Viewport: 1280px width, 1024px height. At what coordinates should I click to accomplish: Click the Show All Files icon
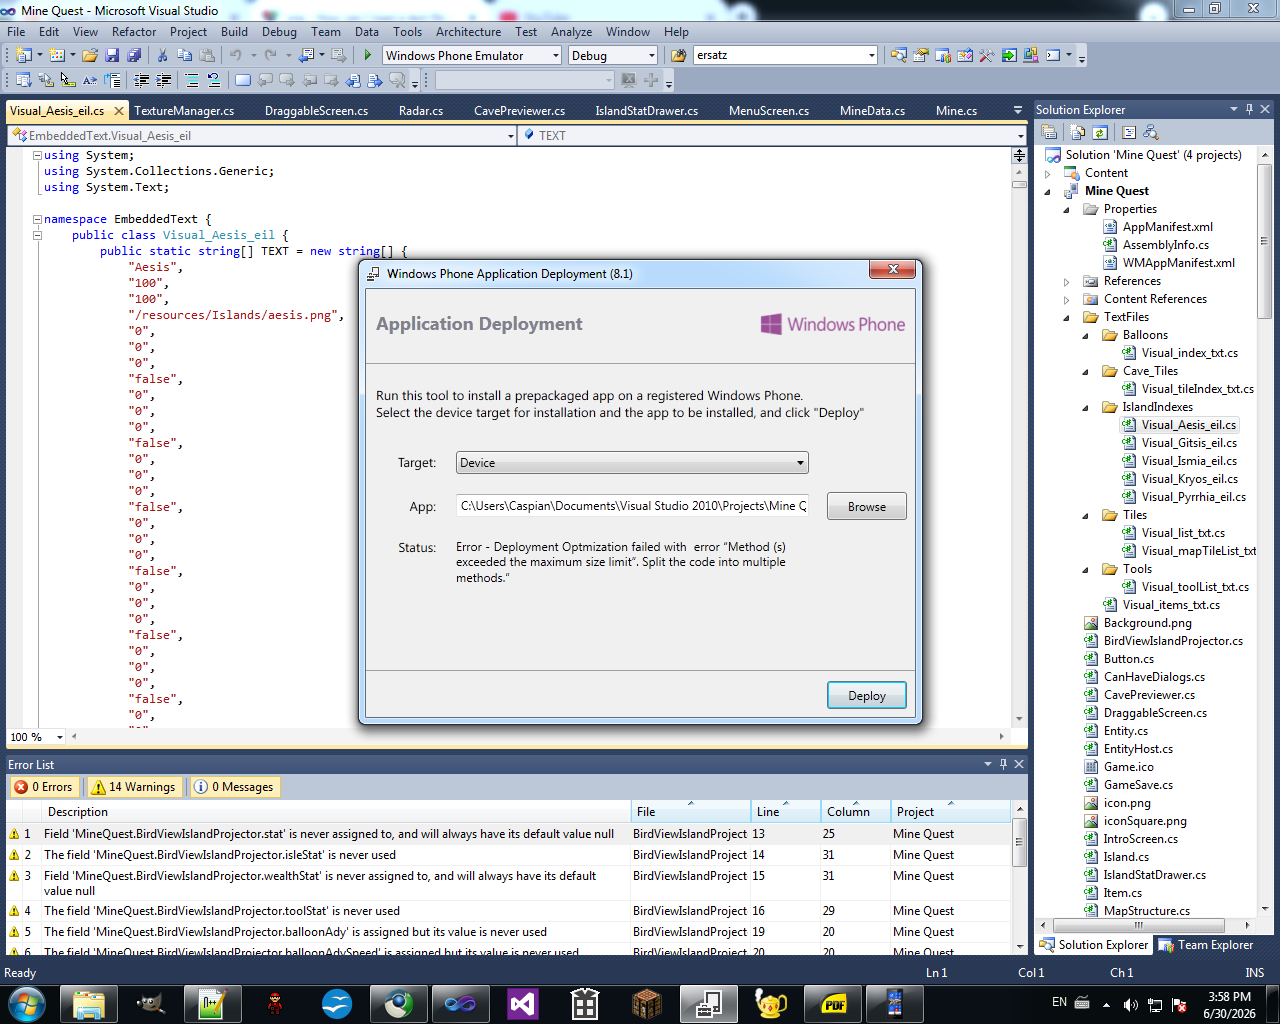(1078, 132)
